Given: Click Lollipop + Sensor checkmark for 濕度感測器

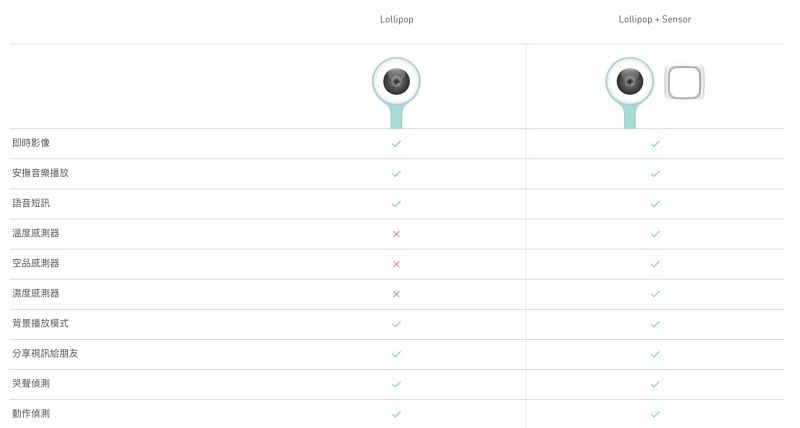Looking at the screenshot, I should pos(655,293).
